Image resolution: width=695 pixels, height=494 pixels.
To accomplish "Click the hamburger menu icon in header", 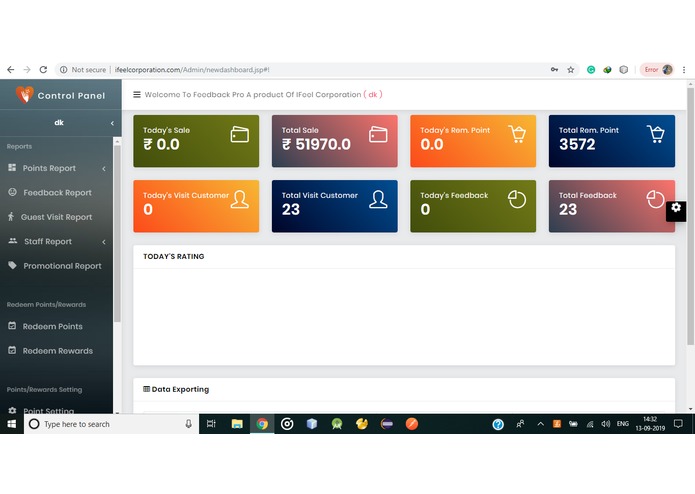I will click(137, 94).
